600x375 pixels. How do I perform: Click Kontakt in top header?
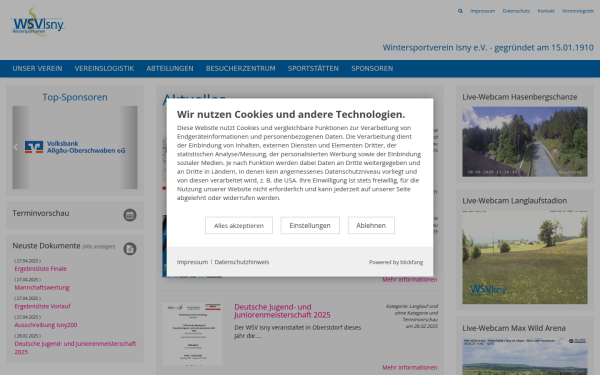coord(546,11)
